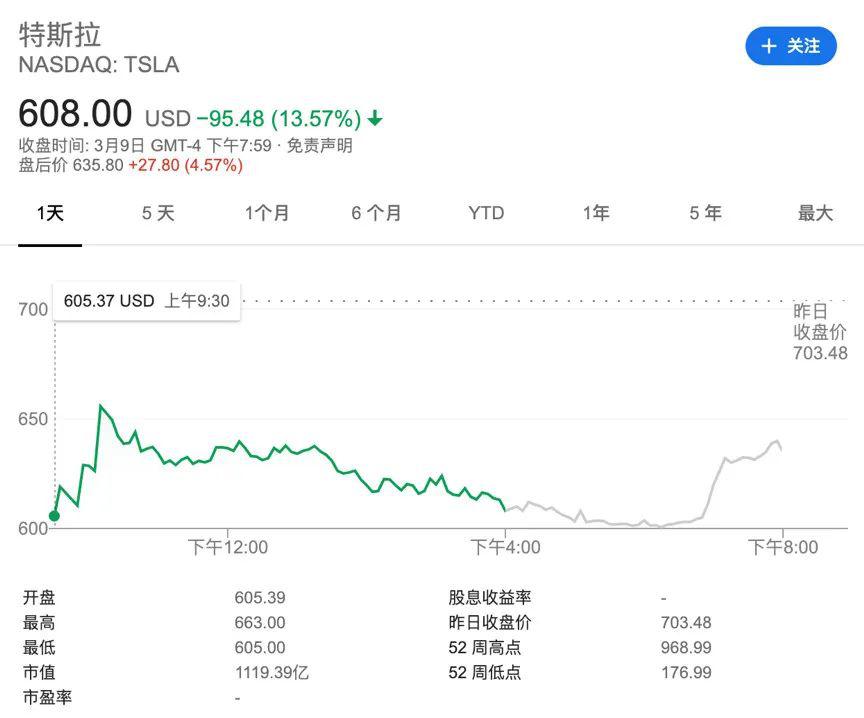The width and height of the screenshot is (864, 718).
Task: Click the 市盈率 row label
Action: 47,698
